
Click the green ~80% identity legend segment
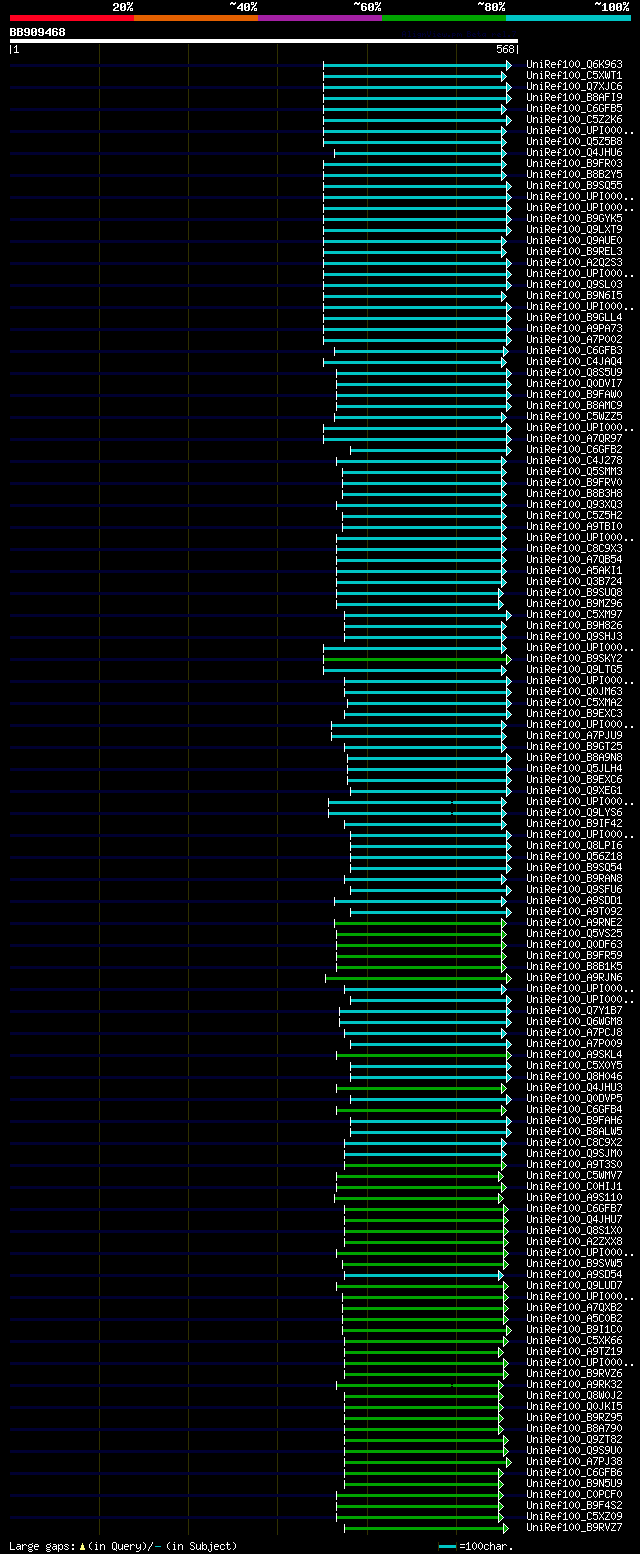coord(444,17)
